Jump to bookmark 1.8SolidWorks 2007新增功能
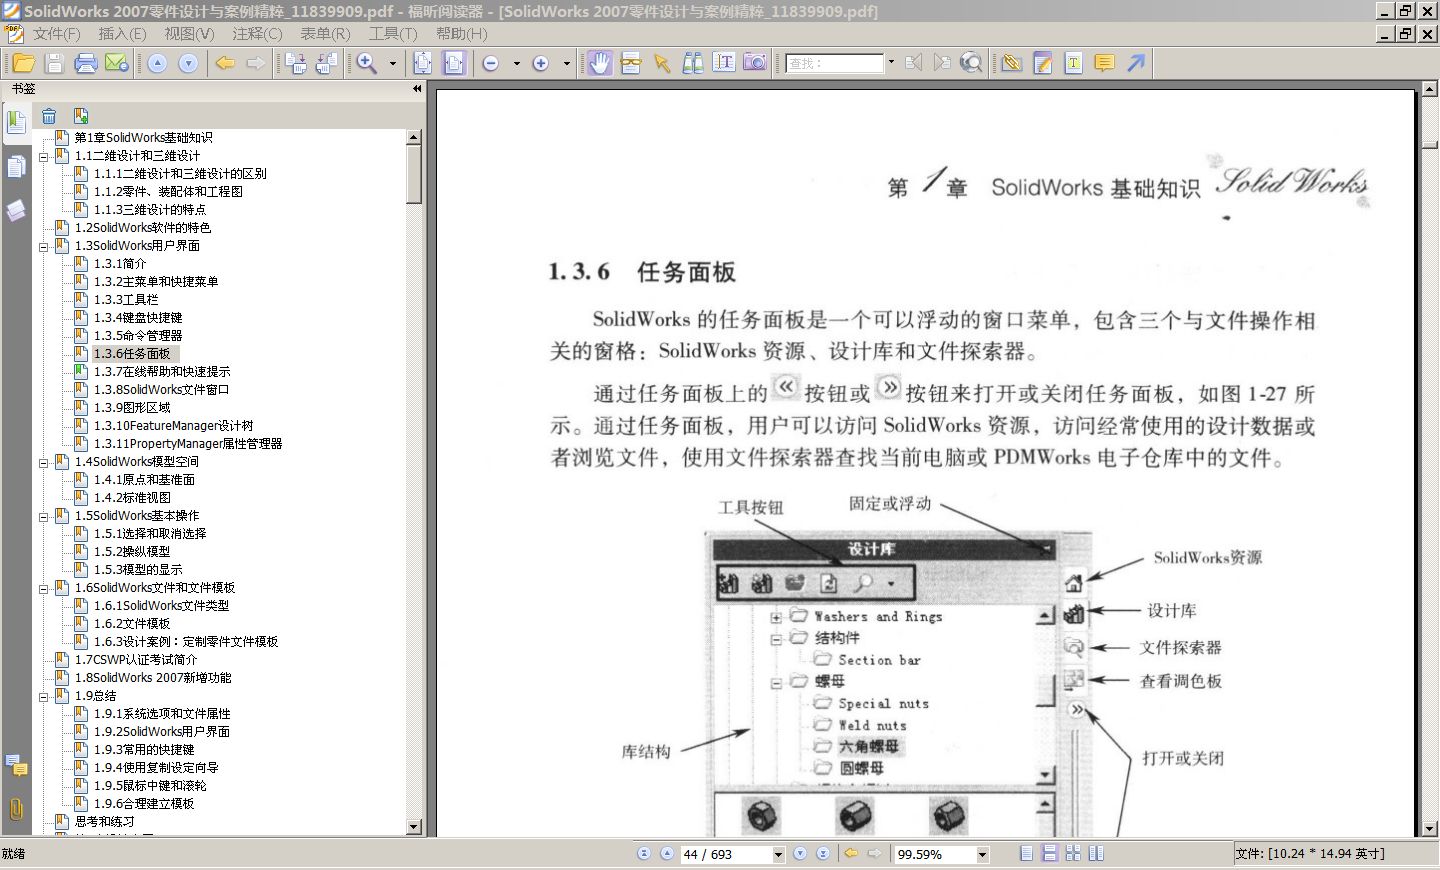The image size is (1440, 870). pos(153,678)
